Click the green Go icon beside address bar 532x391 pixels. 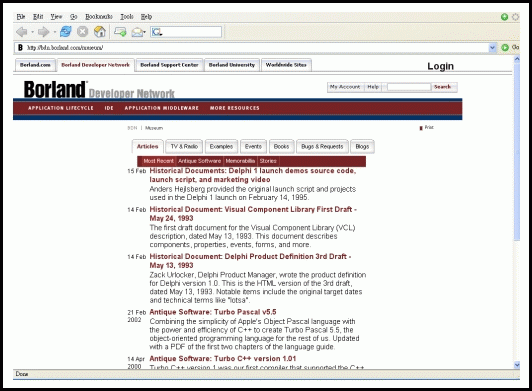[505, 48]
